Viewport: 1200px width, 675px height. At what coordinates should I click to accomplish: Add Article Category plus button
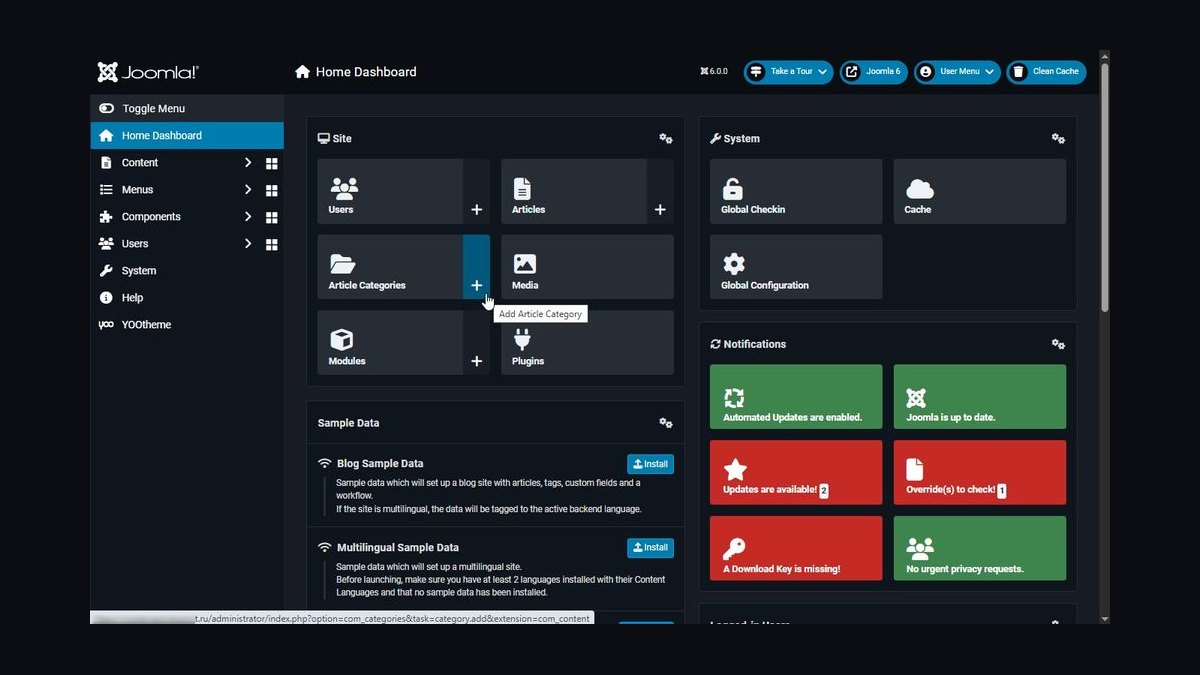click(477, 267)
